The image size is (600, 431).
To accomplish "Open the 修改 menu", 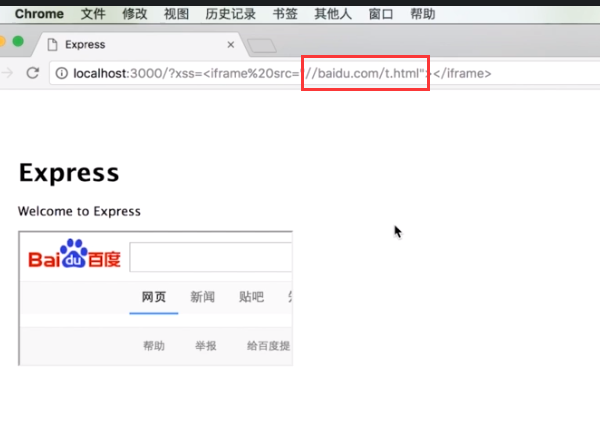I will tap(135, 14).
